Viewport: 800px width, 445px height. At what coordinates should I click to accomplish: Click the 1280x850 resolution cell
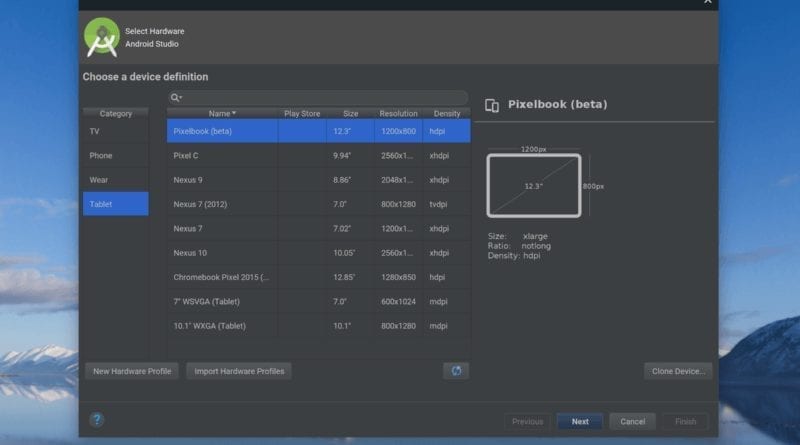(x=398, y=277)
